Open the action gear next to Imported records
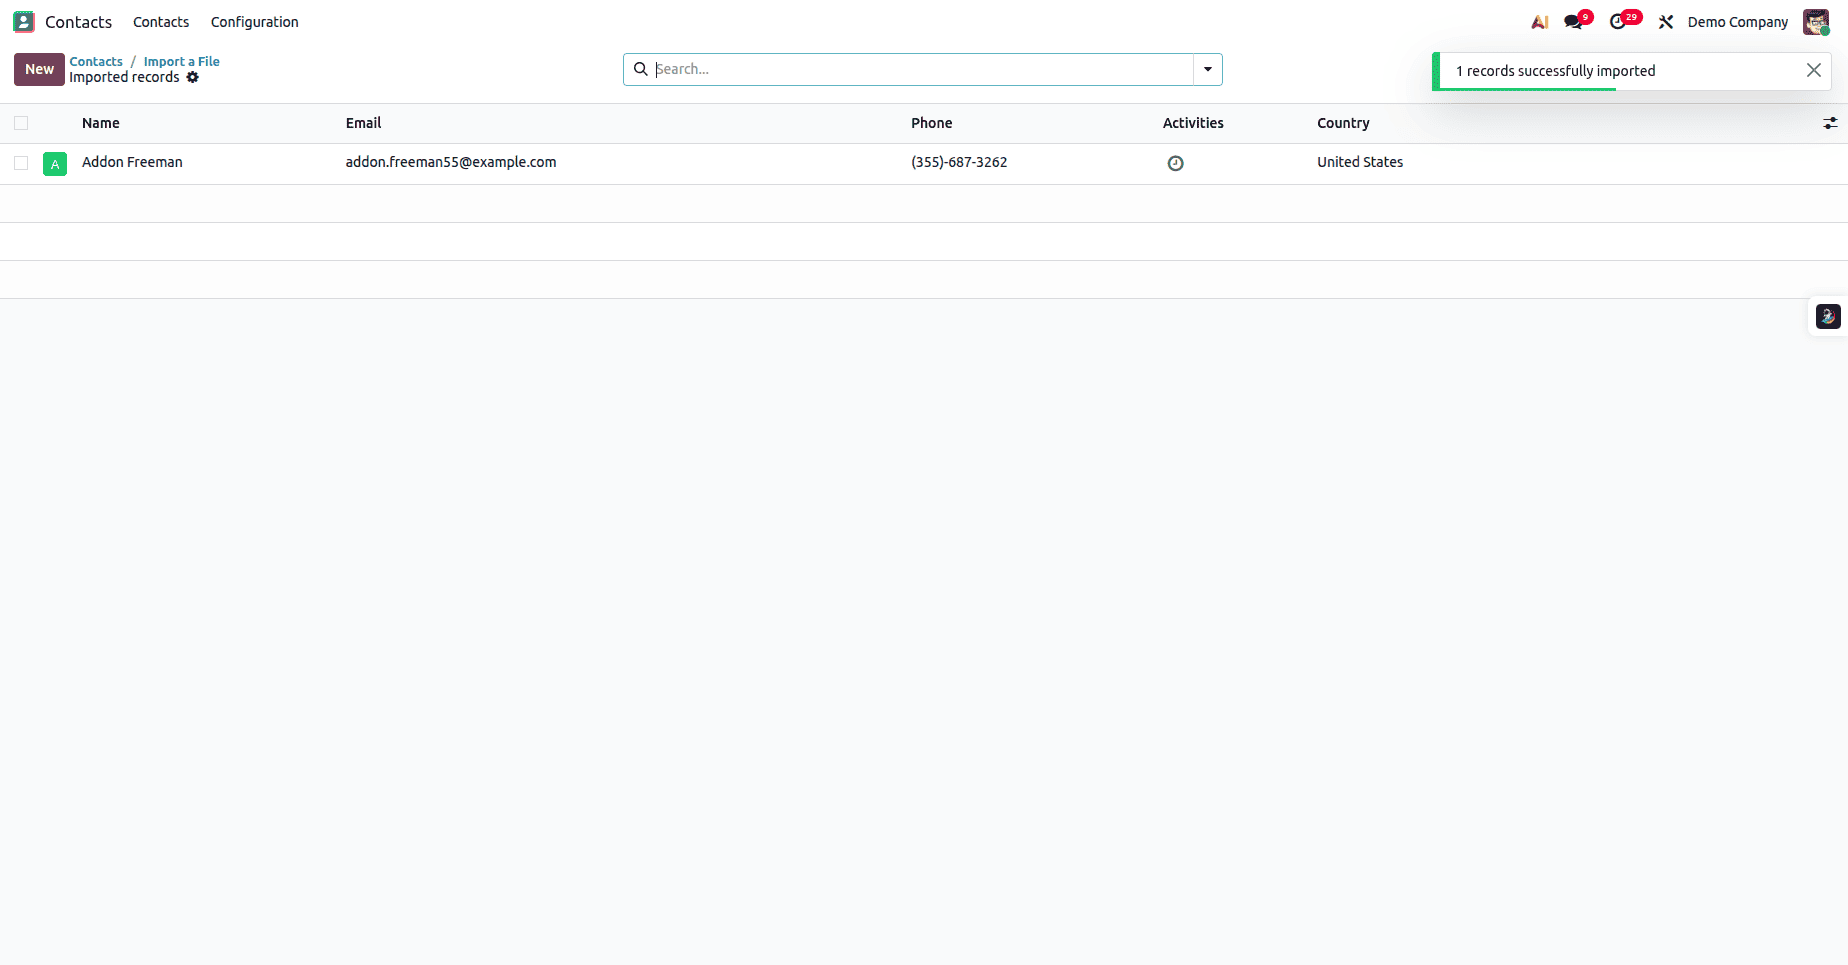The image size is (1848, 965). pyautogui.click(x=193, y=77)
